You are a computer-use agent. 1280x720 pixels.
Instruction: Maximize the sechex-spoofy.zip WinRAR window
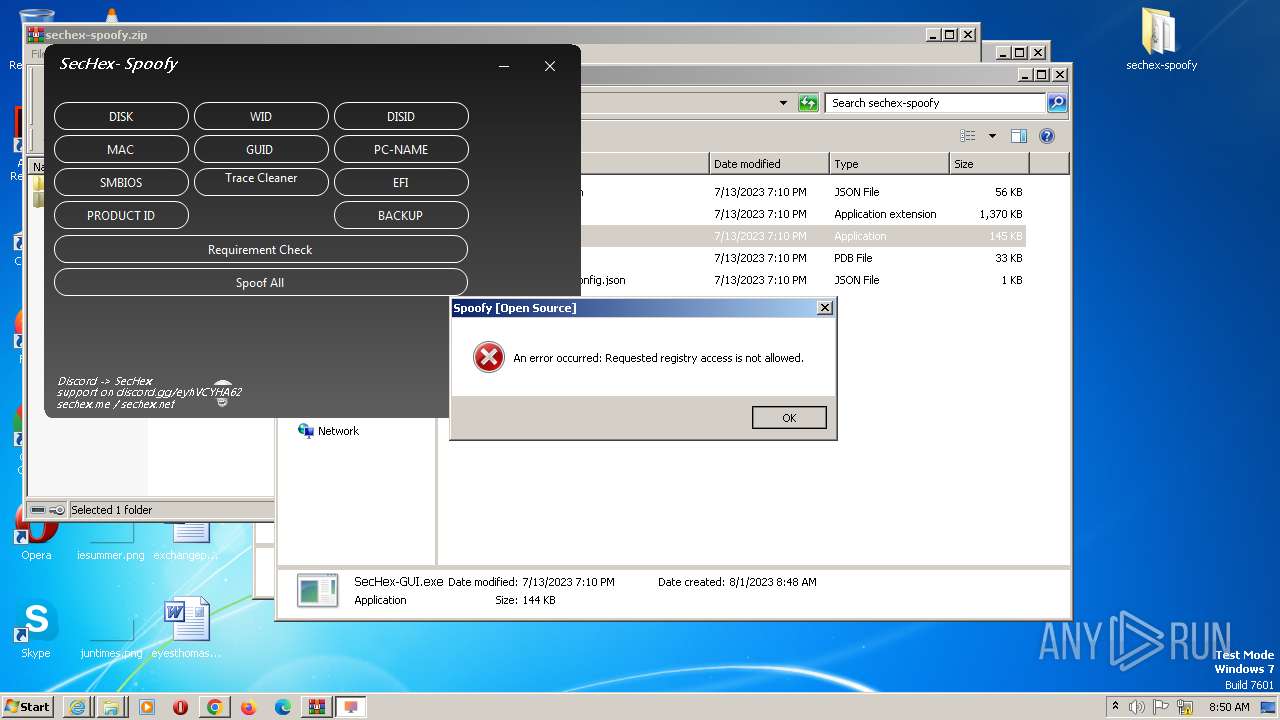point(949,34)
